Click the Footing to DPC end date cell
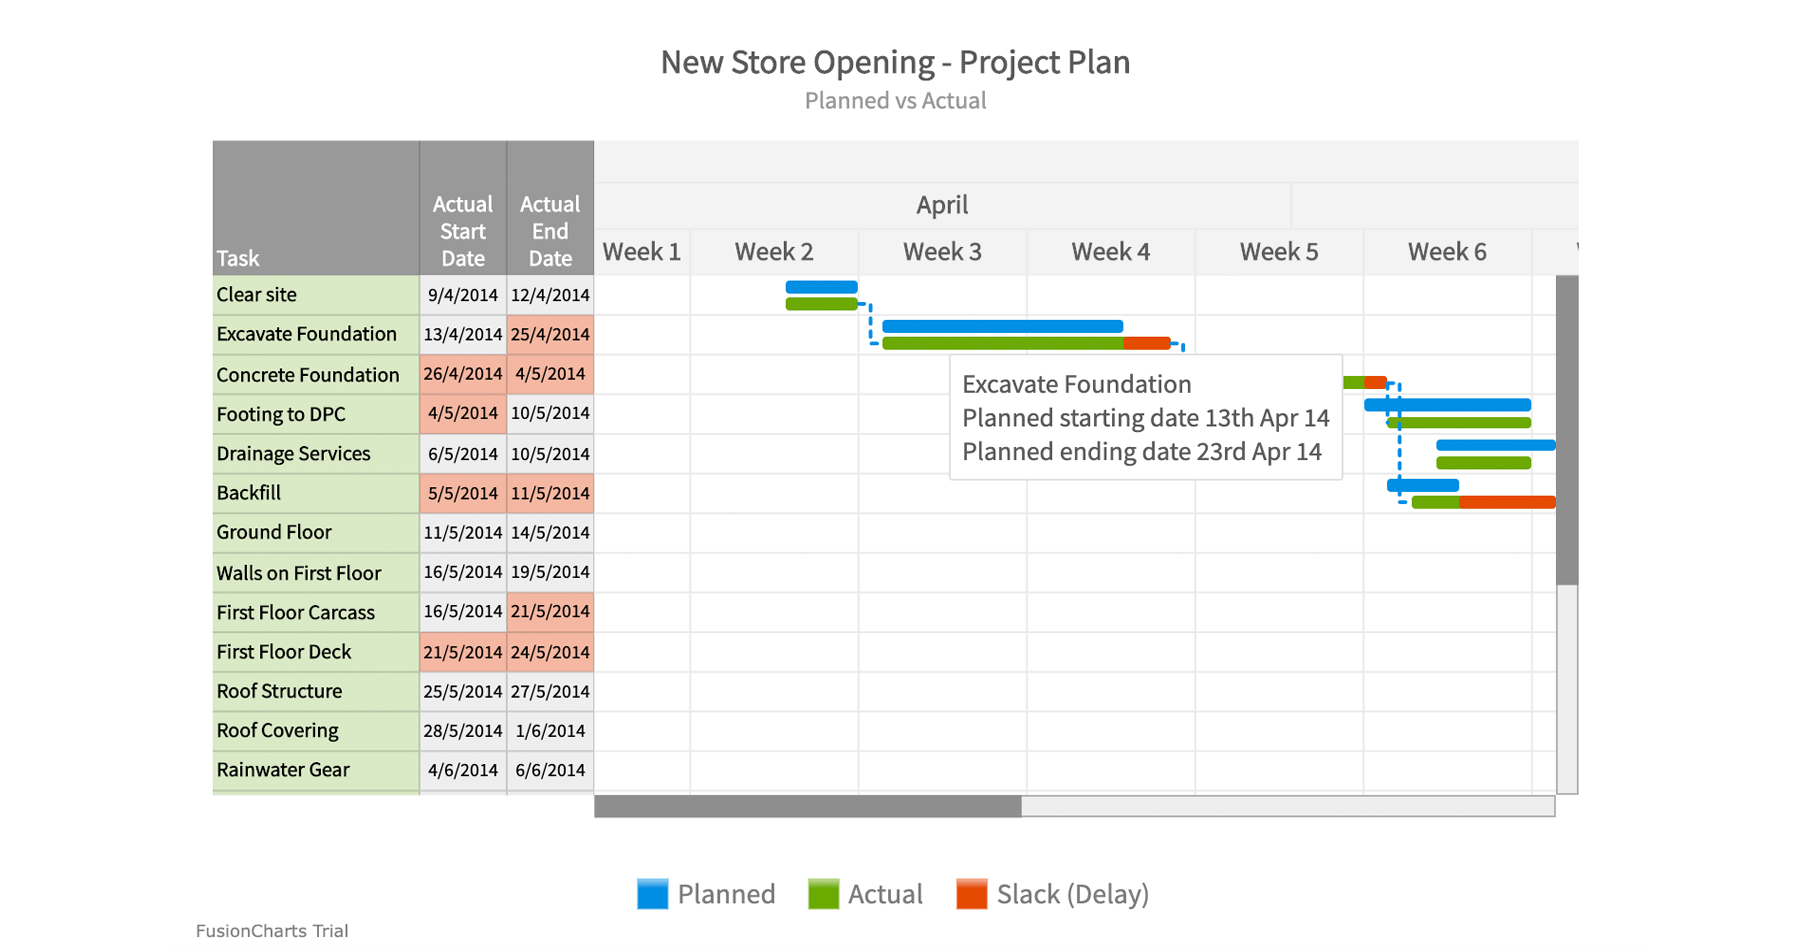This screenshot has height=952, width=1818. click(x=550, y=413)
